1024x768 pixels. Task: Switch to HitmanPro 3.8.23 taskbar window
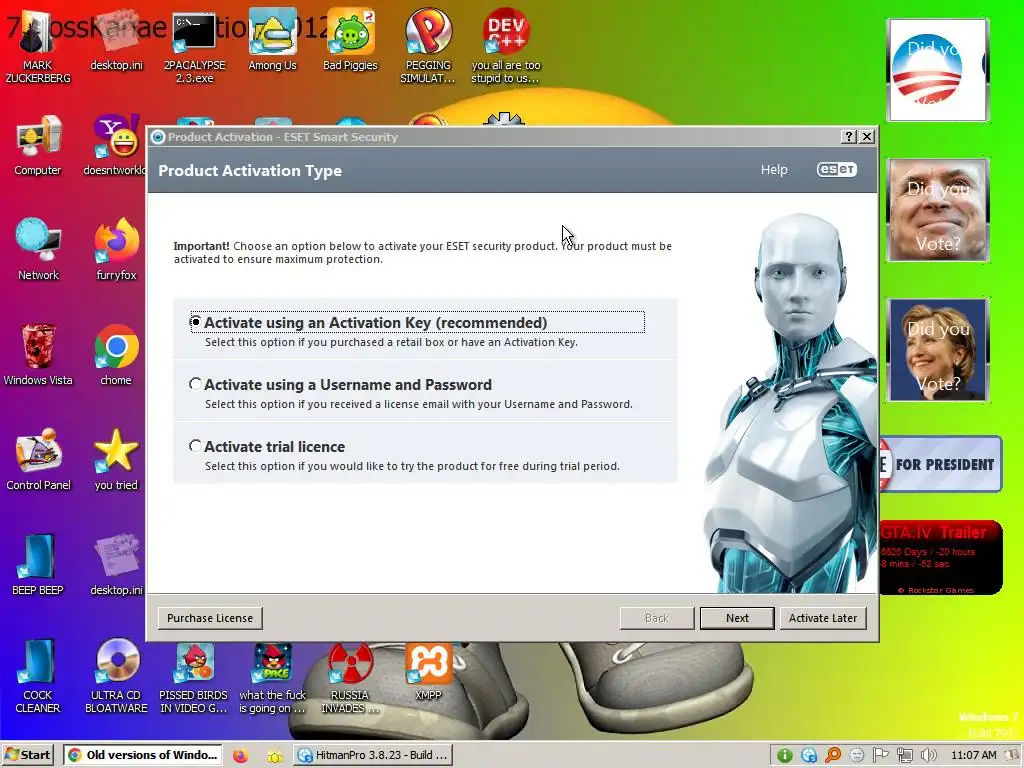[x=372, y=755]
